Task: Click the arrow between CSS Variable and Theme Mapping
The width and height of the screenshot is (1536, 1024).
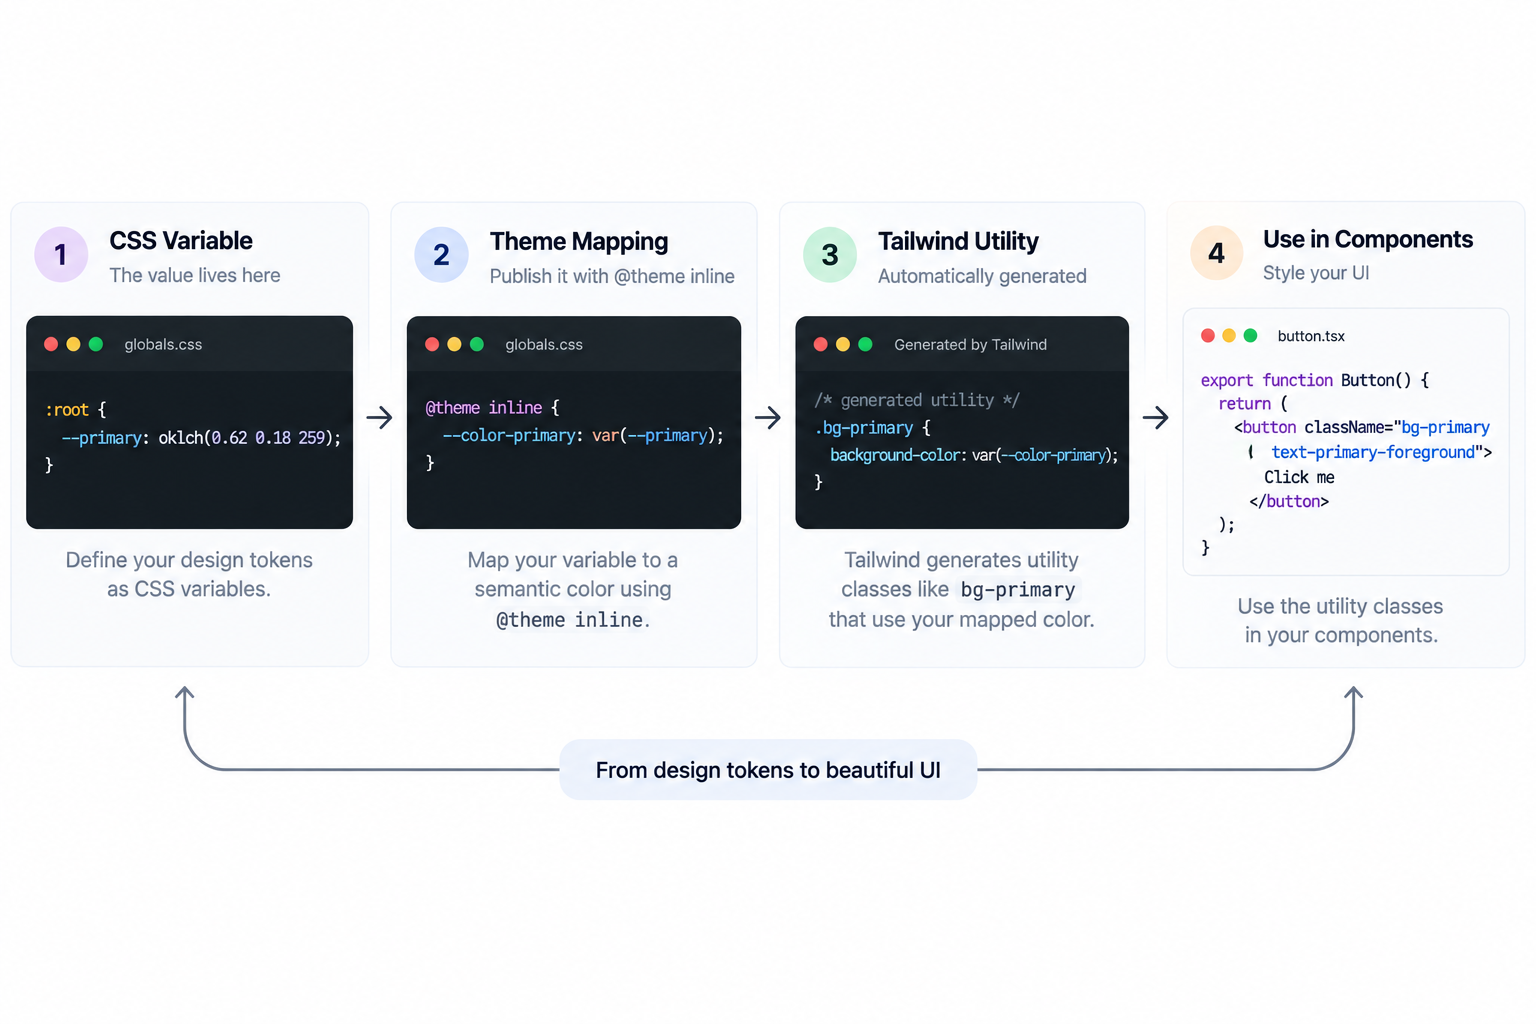Action: pos(379,417)
